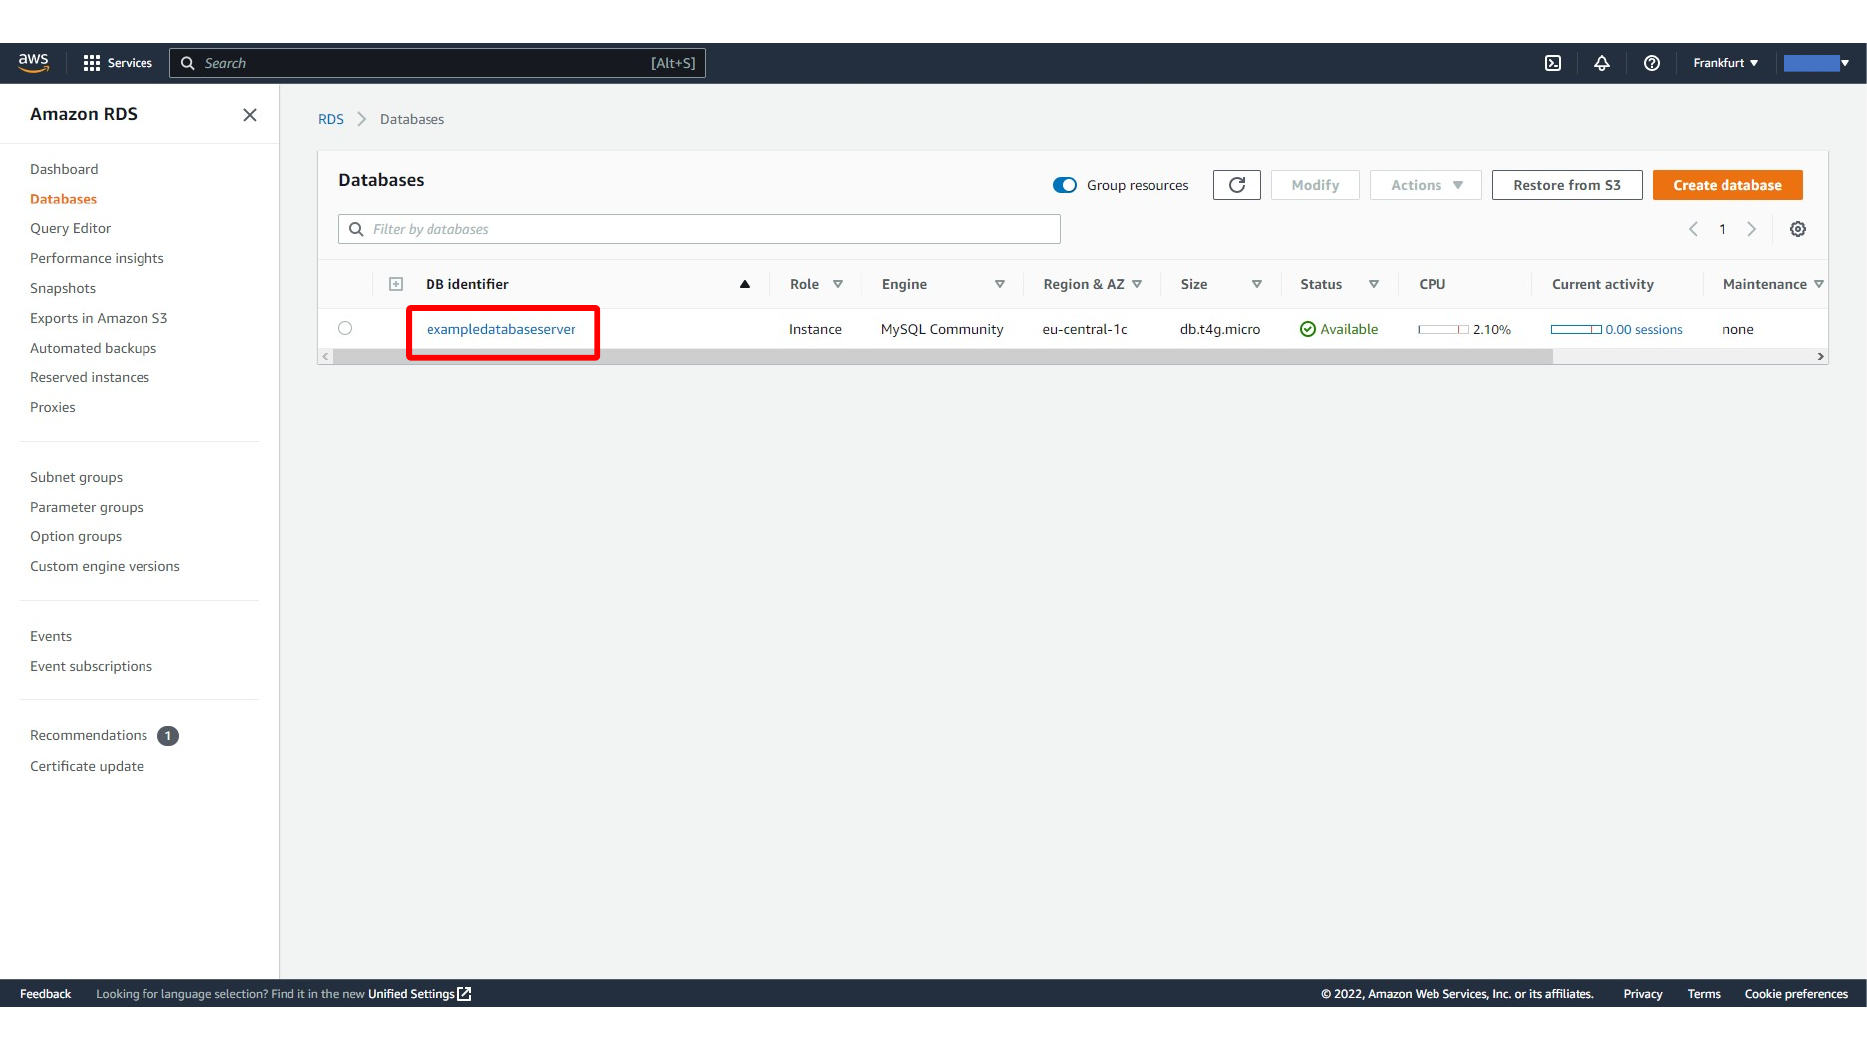
Task: Click the CPU 2.10% usage bar
Action: (1443, 329)
